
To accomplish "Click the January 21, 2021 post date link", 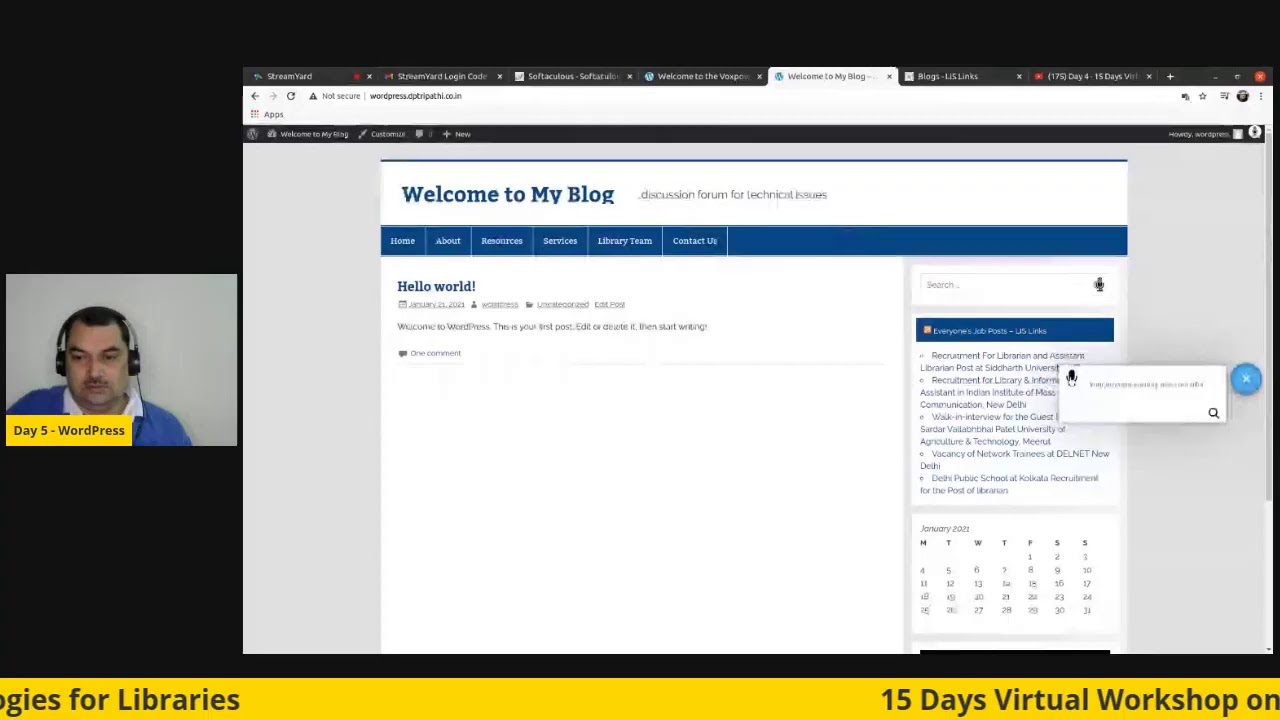I will [437, 305].
